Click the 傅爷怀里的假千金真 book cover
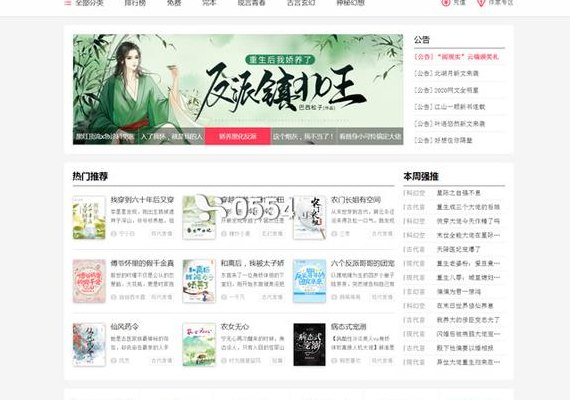The height and width of the screenshot is (400, 570). tap(89, 281)
